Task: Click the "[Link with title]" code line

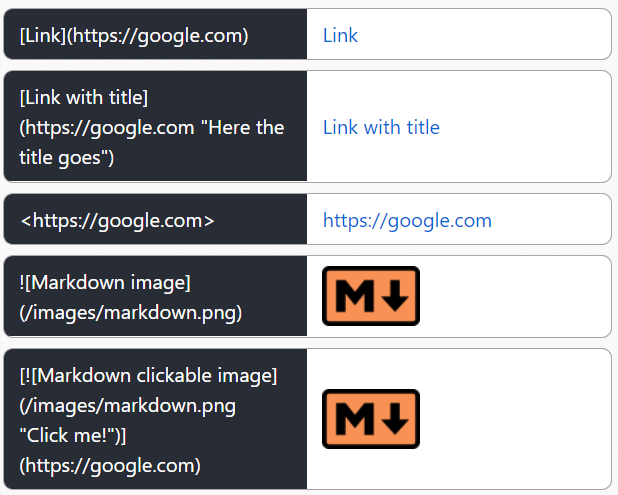Action: pyautogui.click(x=84, y=97)
